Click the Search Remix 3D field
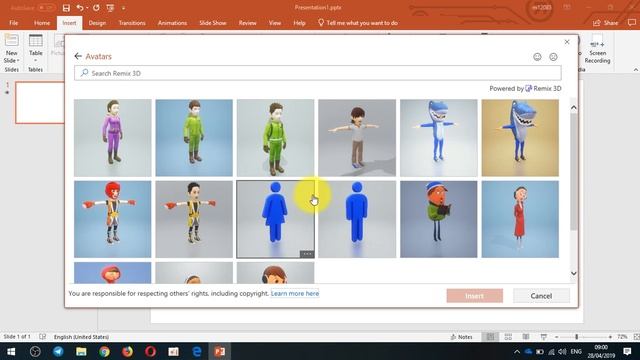 tap(318, 73)
